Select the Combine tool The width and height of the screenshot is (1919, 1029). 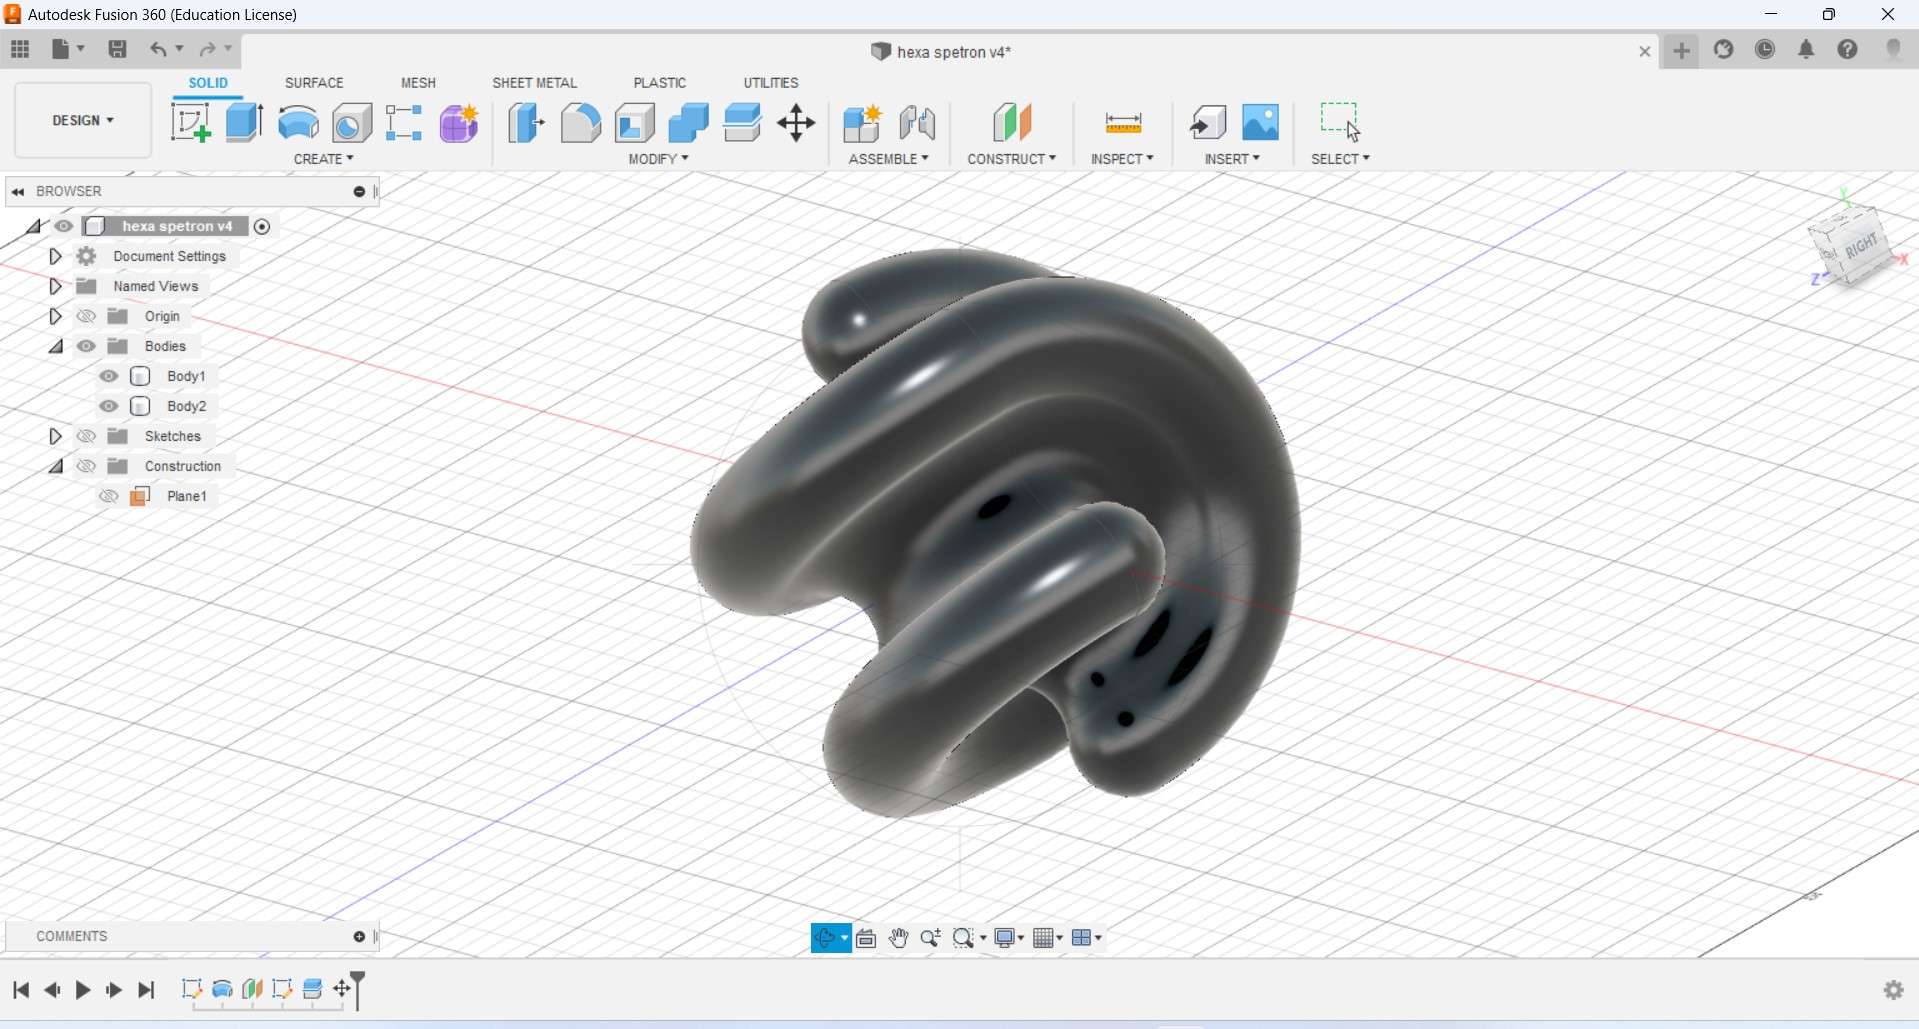(688, 123)
